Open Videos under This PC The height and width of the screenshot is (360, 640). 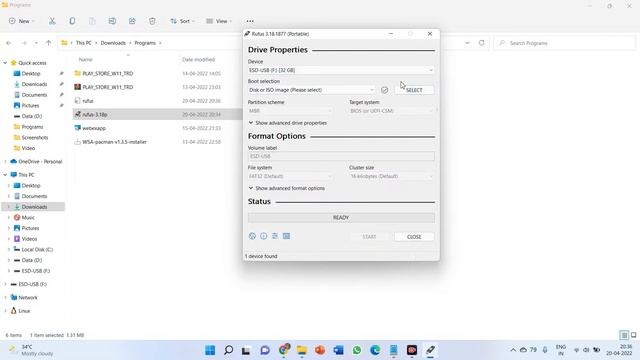pos(29,239)
